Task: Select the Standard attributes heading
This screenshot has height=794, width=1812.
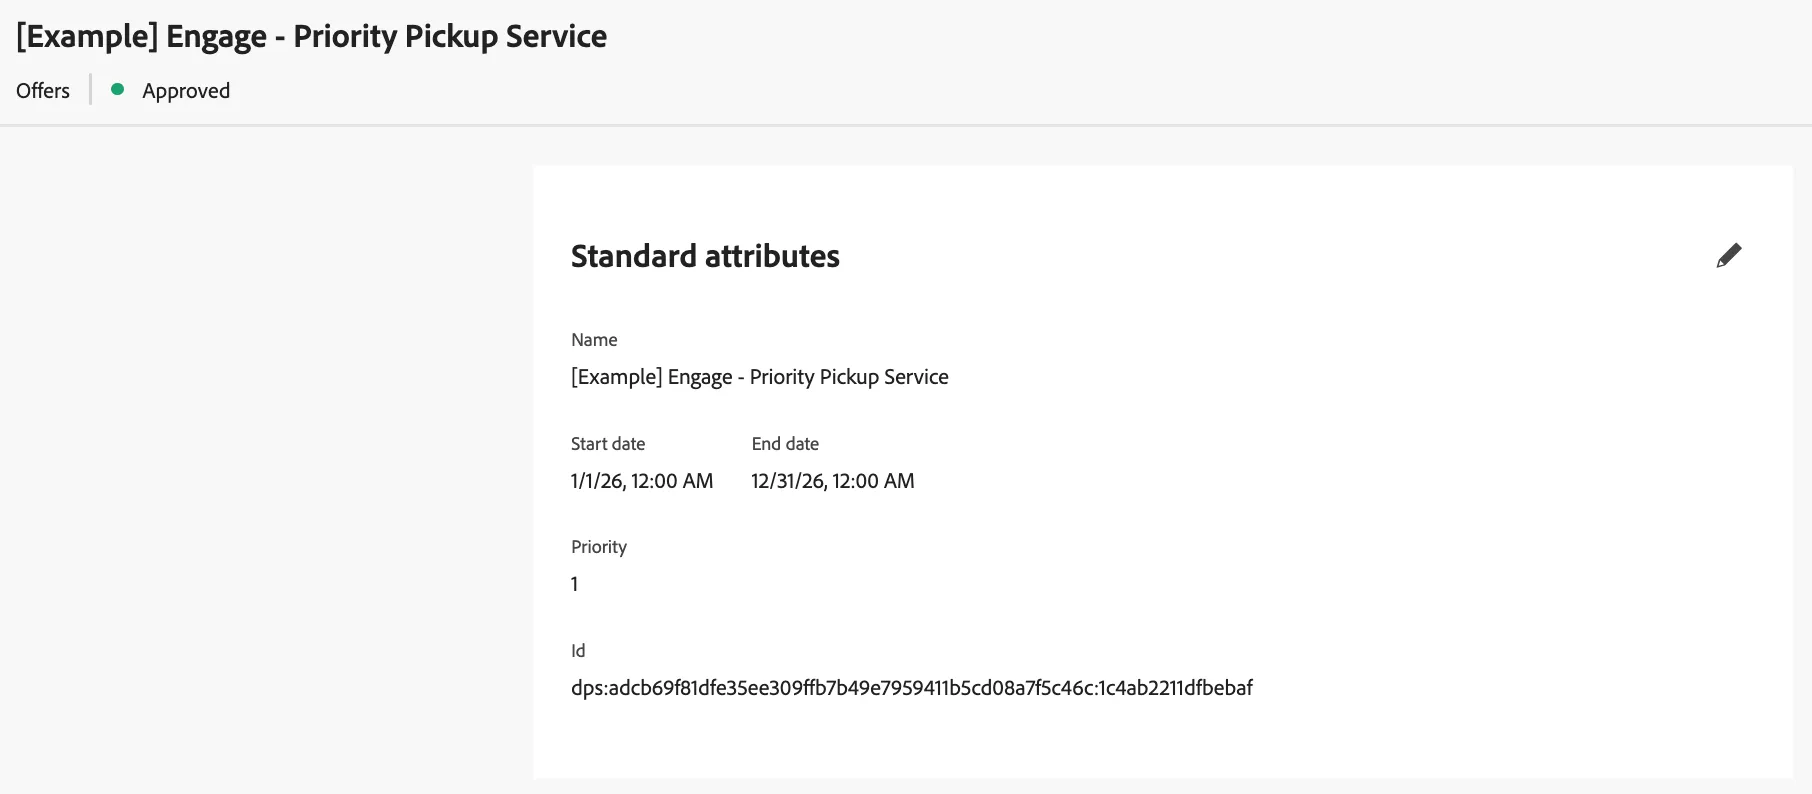Action: [x=705, y=256]
